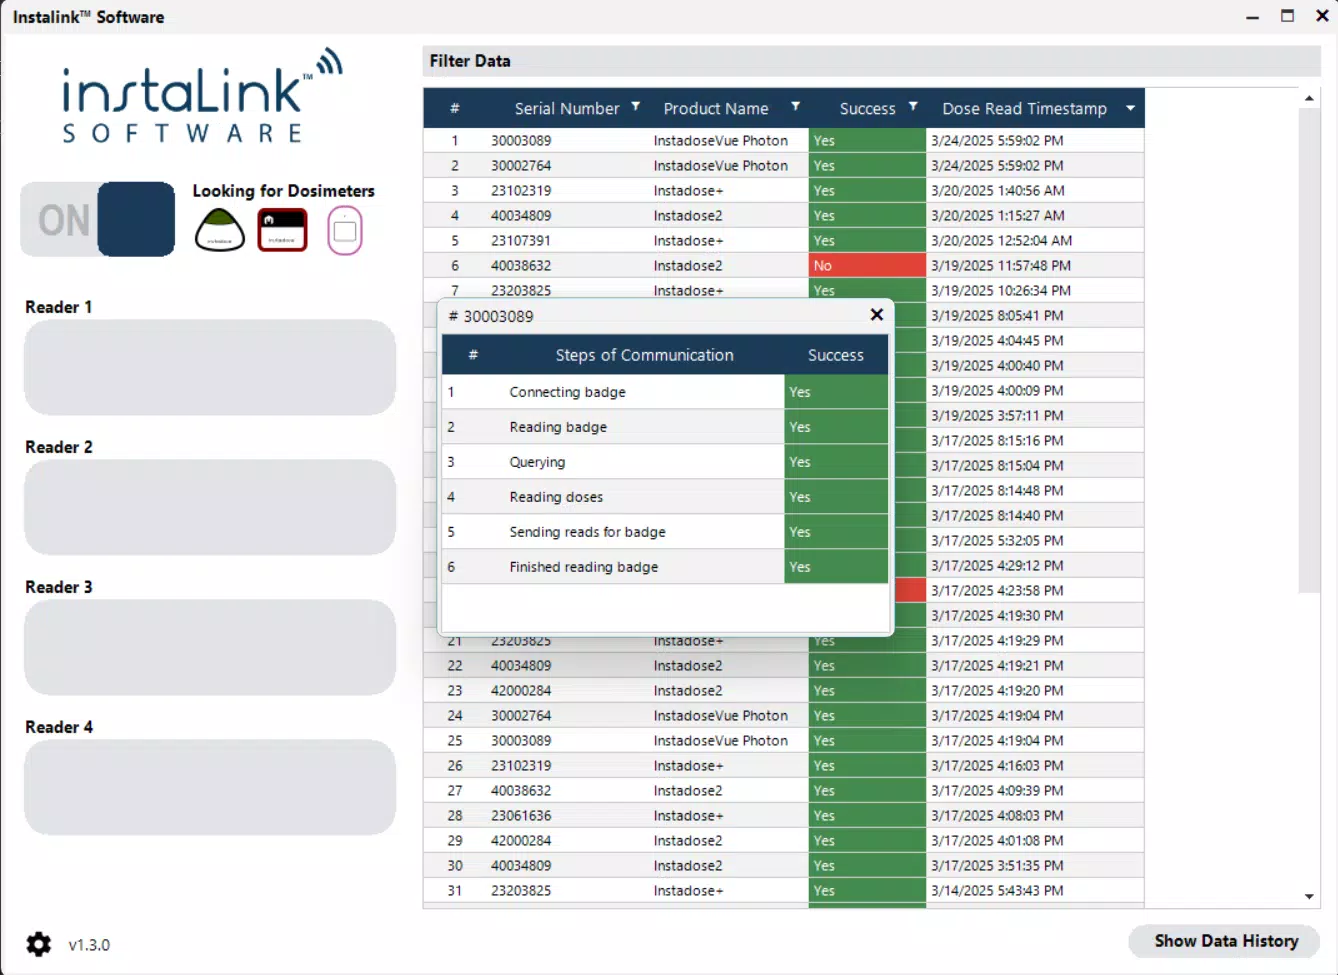
Task: Sort by Dose Read Timestamp arrow
Action: tap(1130, 108)
